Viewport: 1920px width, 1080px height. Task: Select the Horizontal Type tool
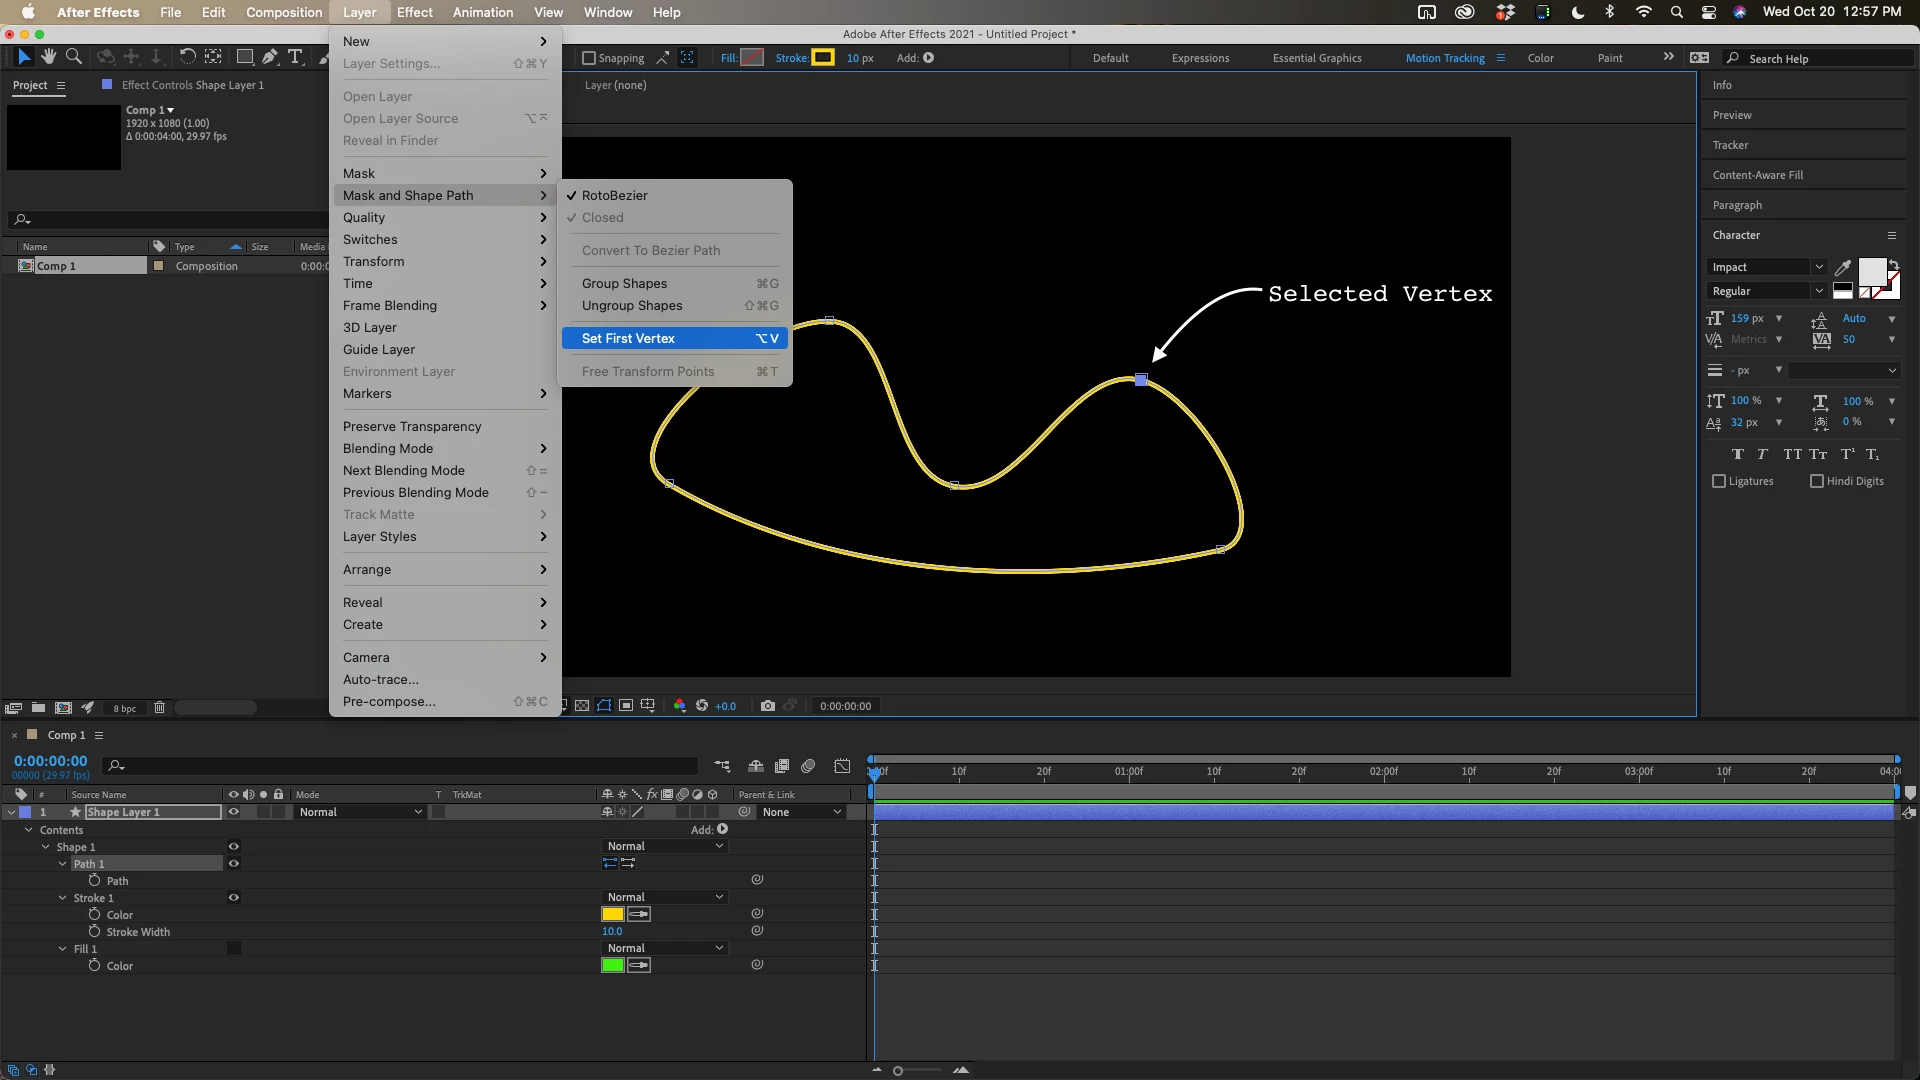[x=295, y=57]
